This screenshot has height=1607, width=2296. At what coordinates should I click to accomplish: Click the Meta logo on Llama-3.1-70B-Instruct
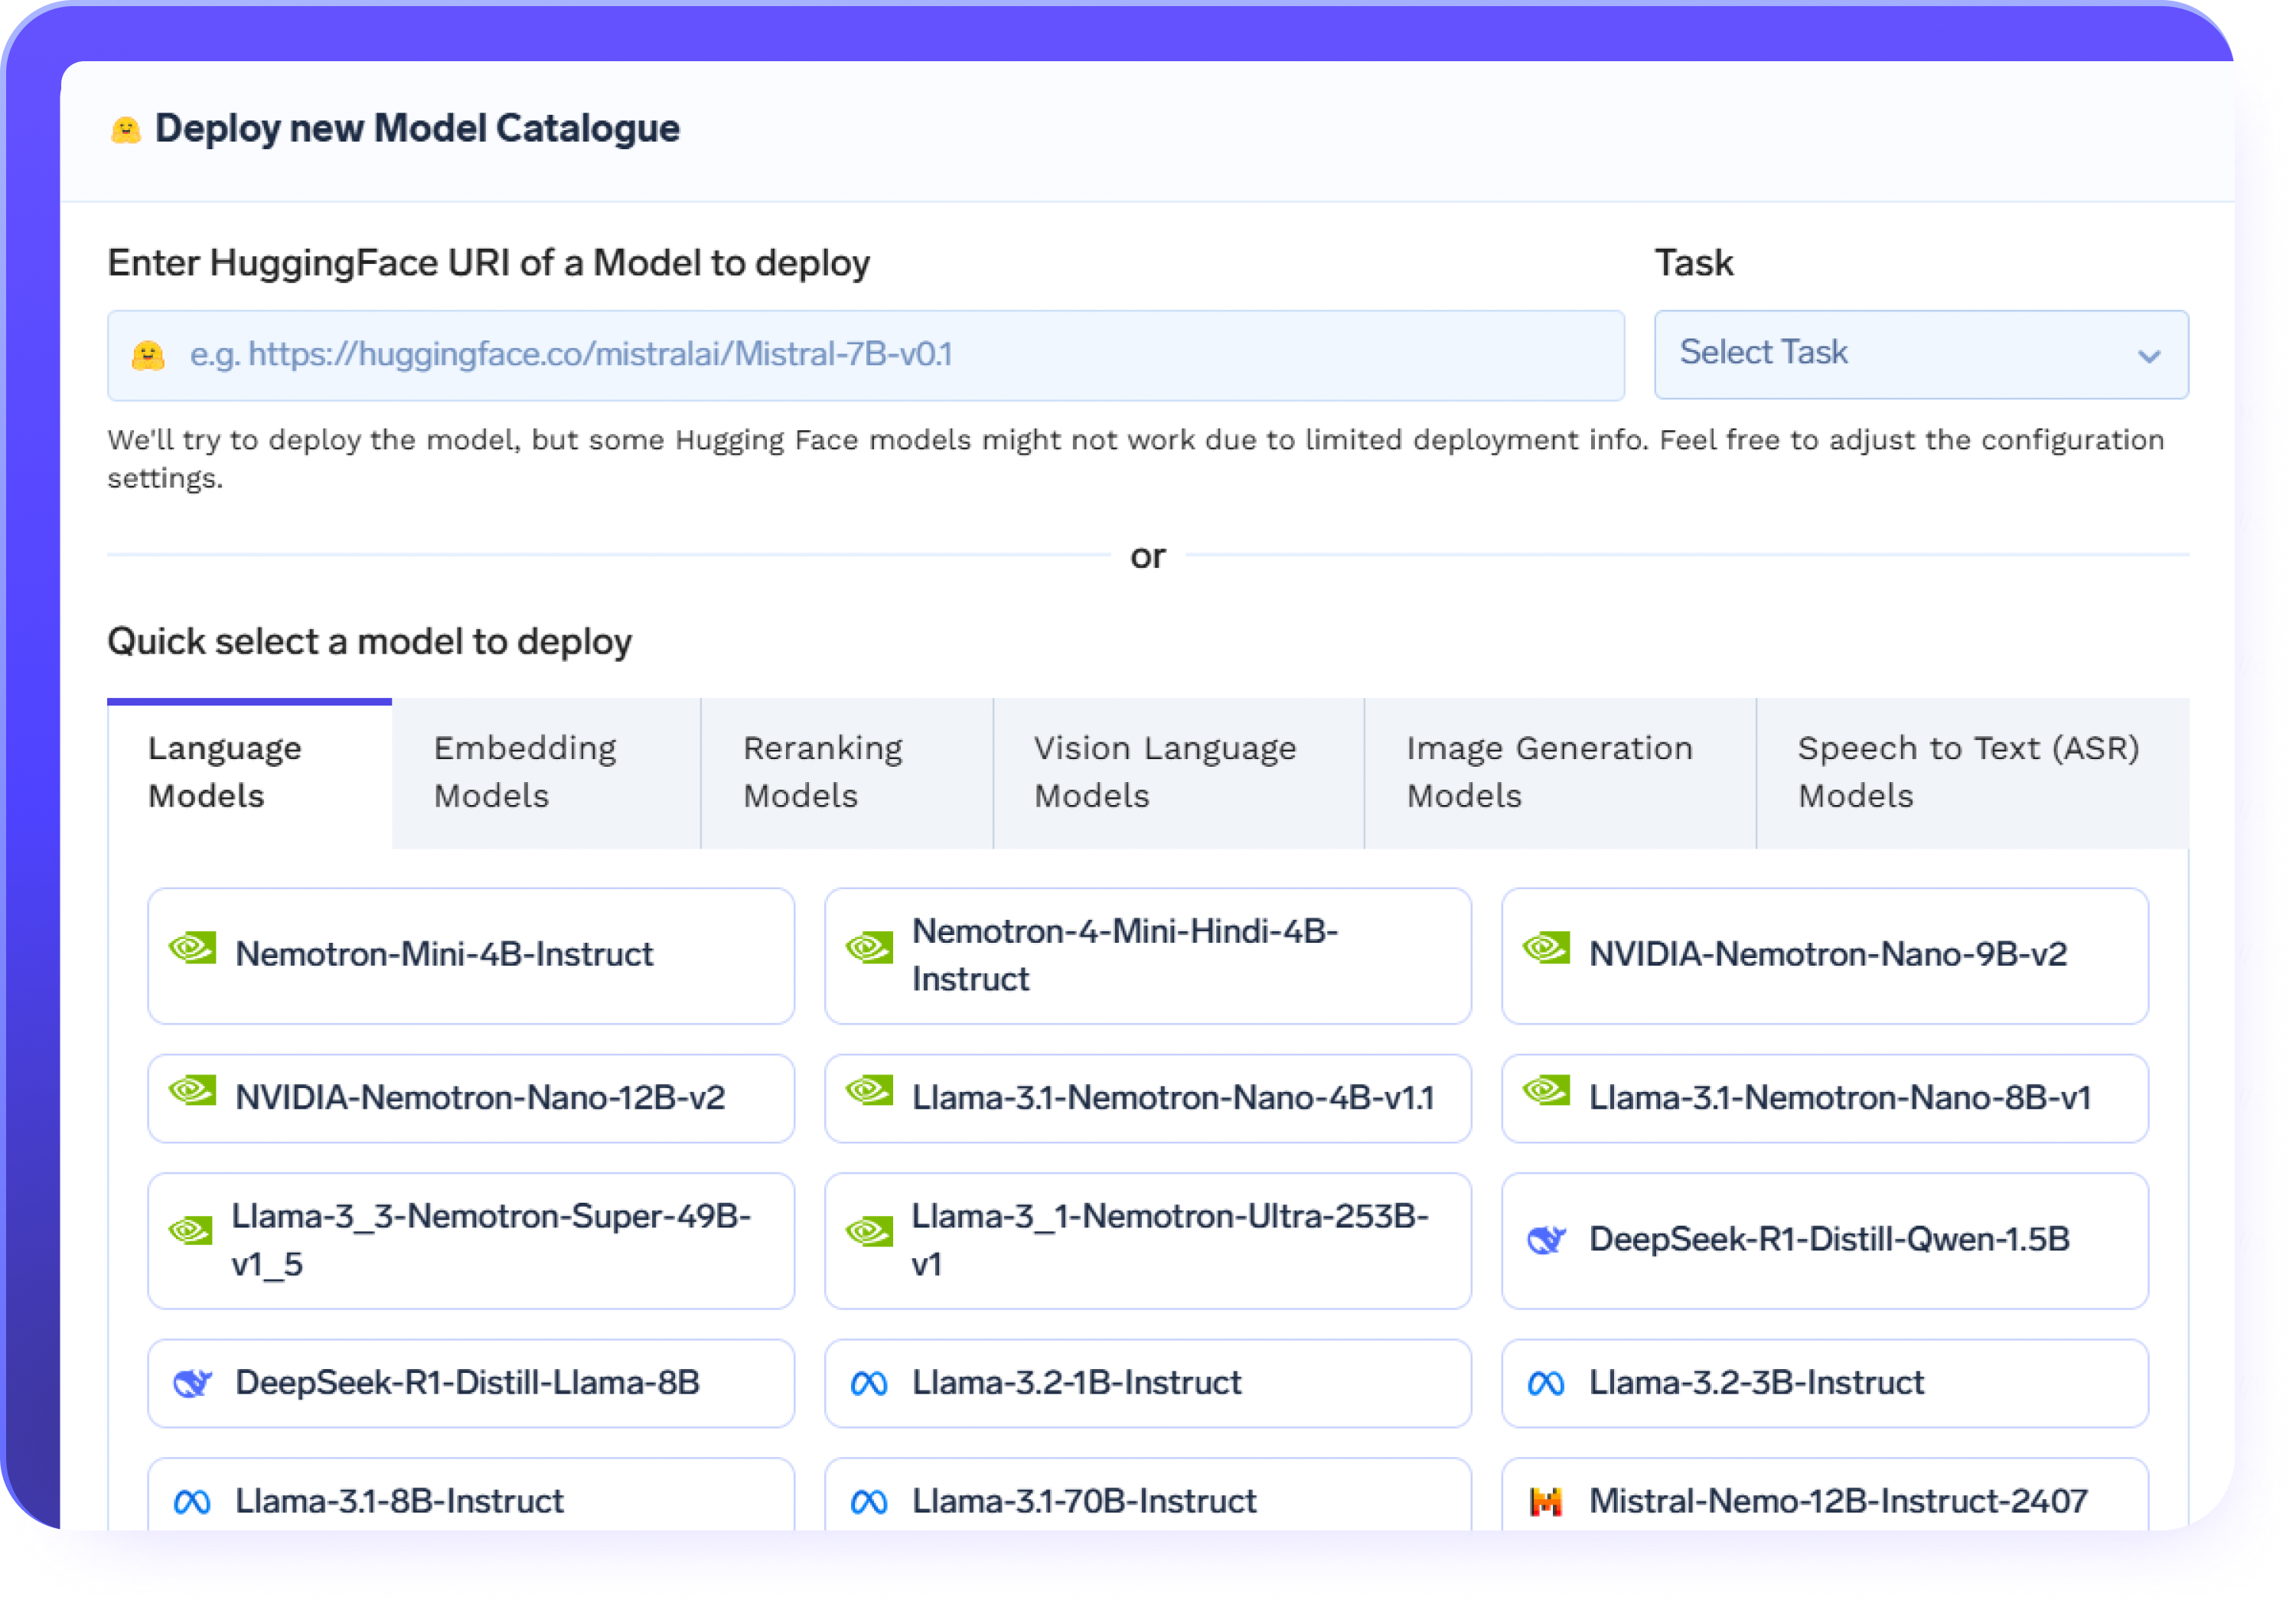(869, 1501)
